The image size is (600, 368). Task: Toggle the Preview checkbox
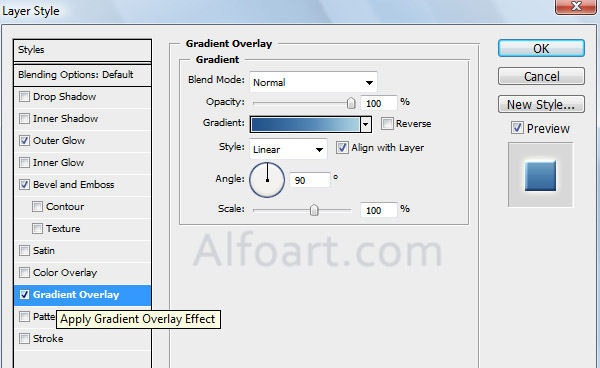click(x=517, y=128)
